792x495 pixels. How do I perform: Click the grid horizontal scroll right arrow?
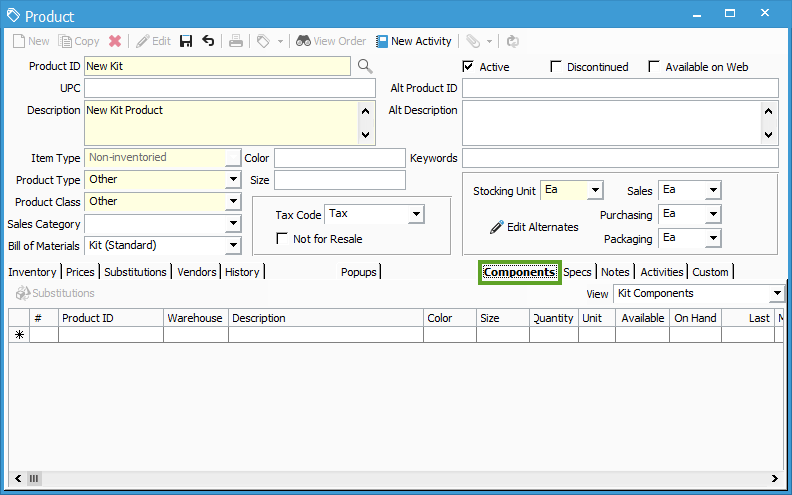pyautogui.click(x=774, y=478)
